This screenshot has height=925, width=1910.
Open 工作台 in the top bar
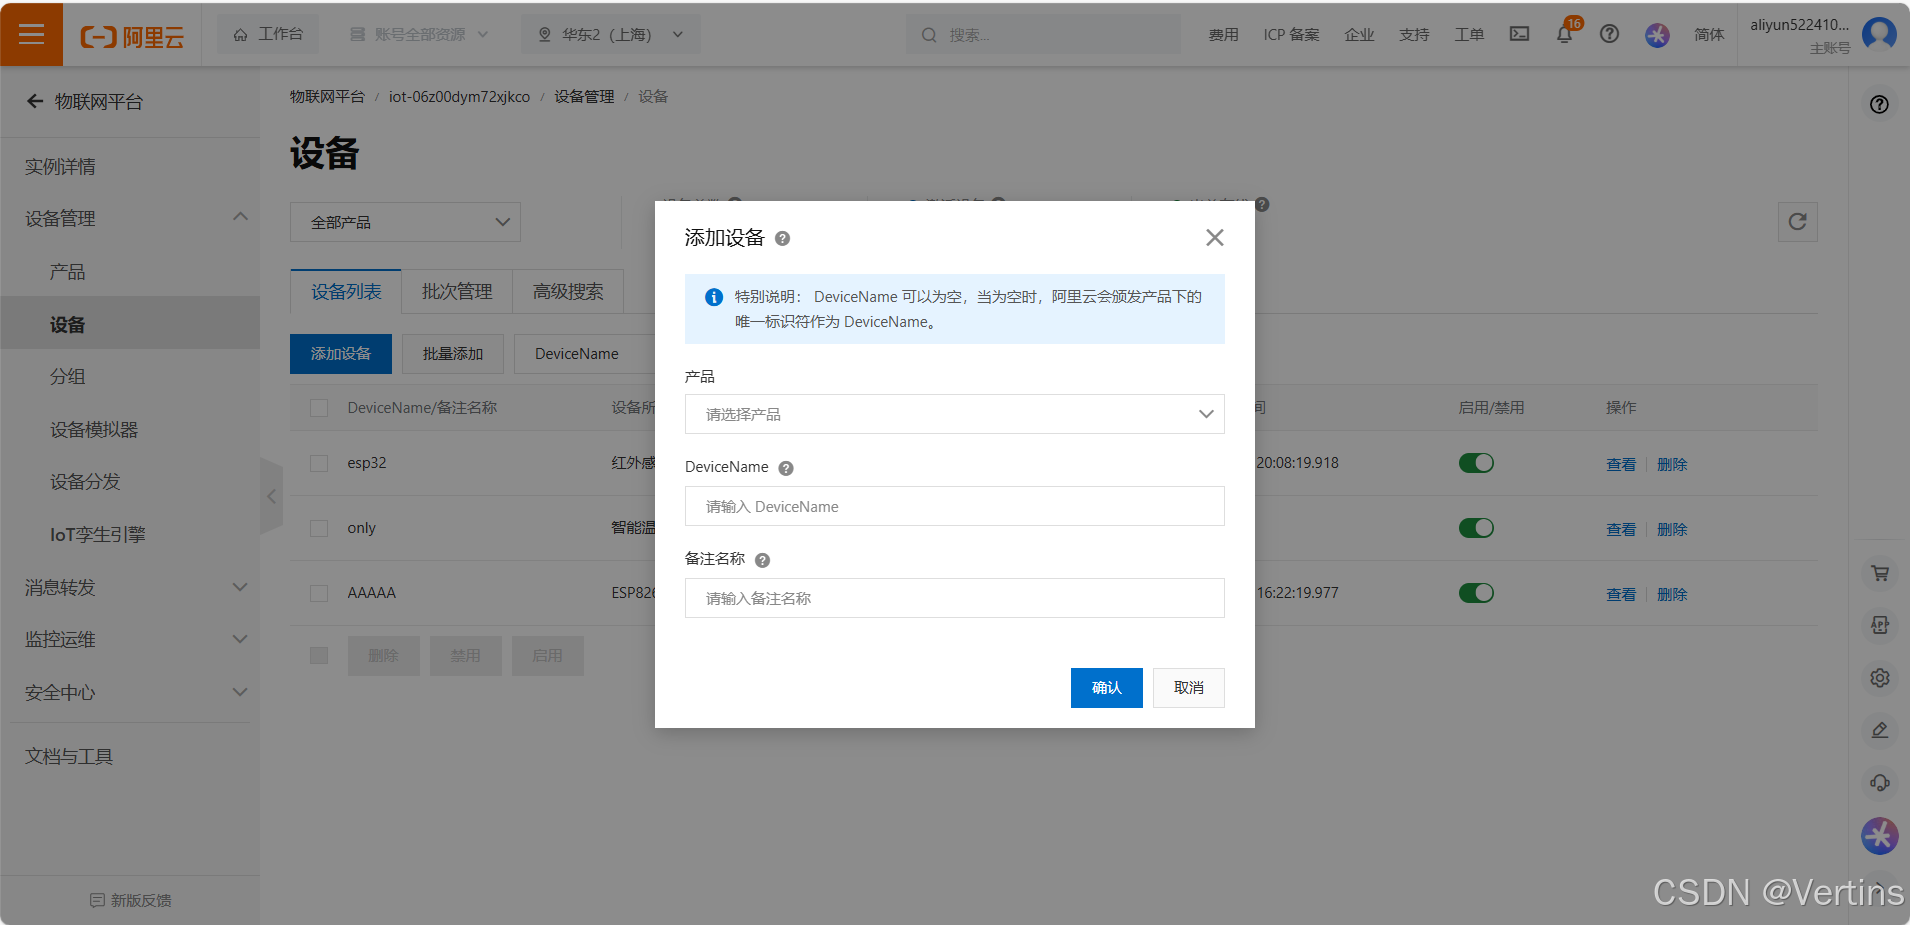pos(268,34)
